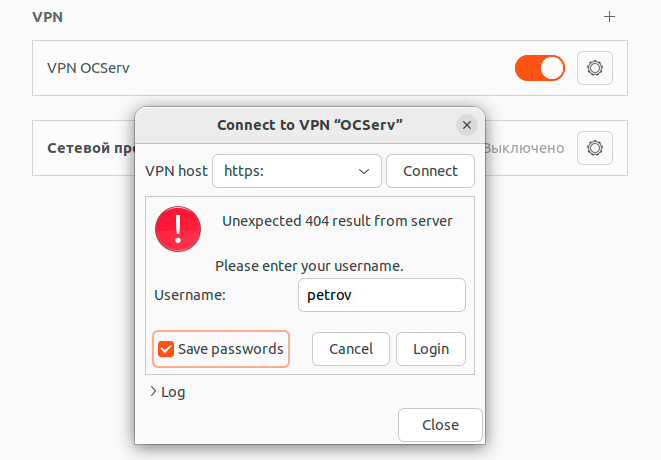Dismiss the dialog with the X icon
This screenshot has height=460, width=661.
466,125
